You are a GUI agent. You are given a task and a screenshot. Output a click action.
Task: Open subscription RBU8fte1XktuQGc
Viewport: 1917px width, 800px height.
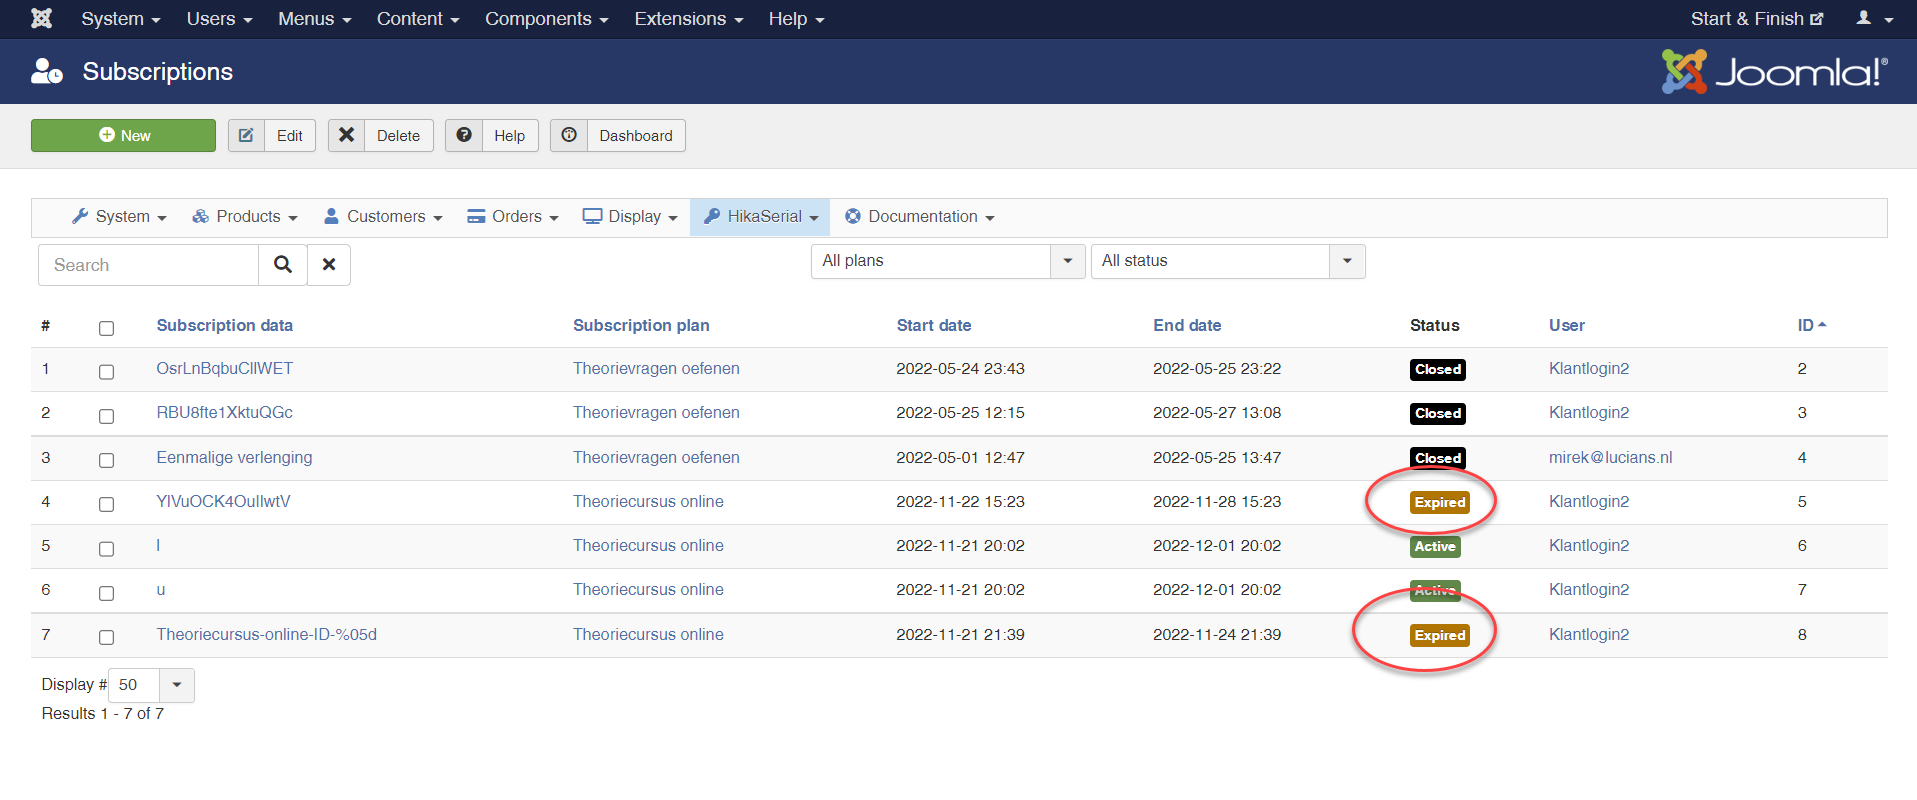(x=224, y=412)
